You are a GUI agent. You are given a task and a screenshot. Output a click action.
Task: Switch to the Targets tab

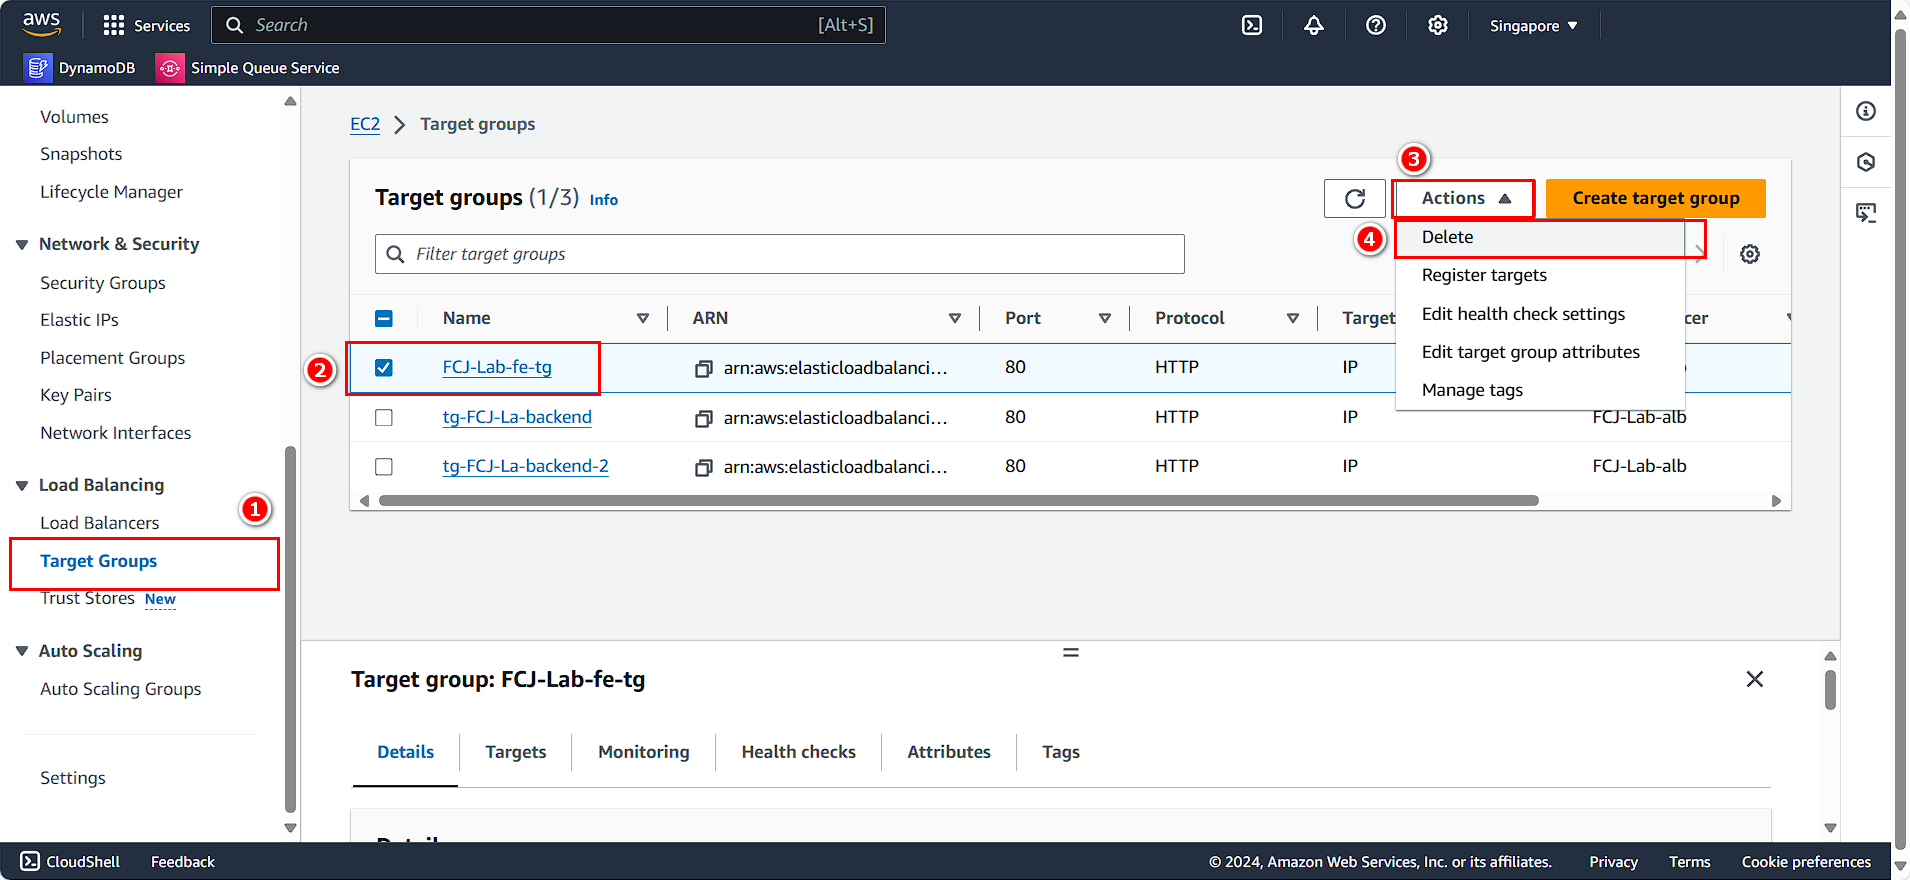coord(516,752)
